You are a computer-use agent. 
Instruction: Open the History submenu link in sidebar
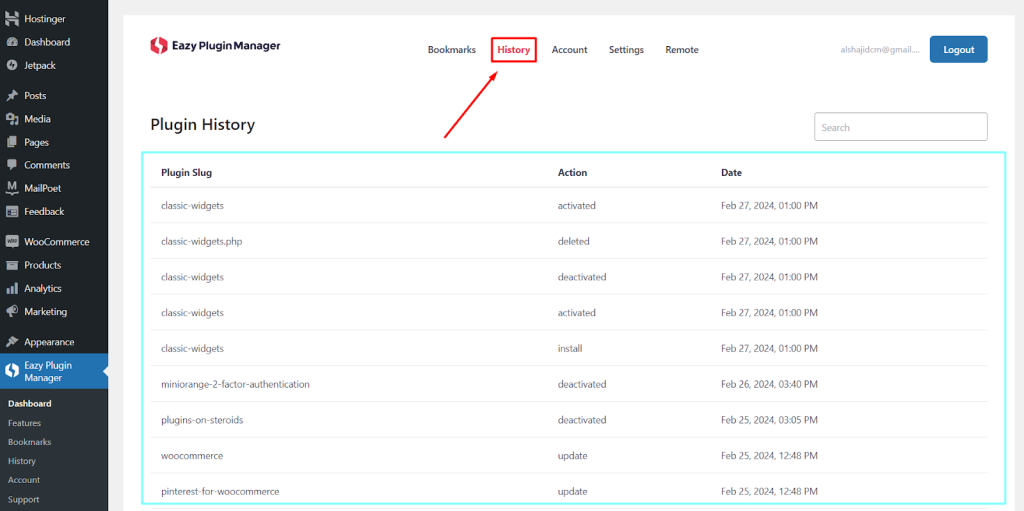point(22,461)
